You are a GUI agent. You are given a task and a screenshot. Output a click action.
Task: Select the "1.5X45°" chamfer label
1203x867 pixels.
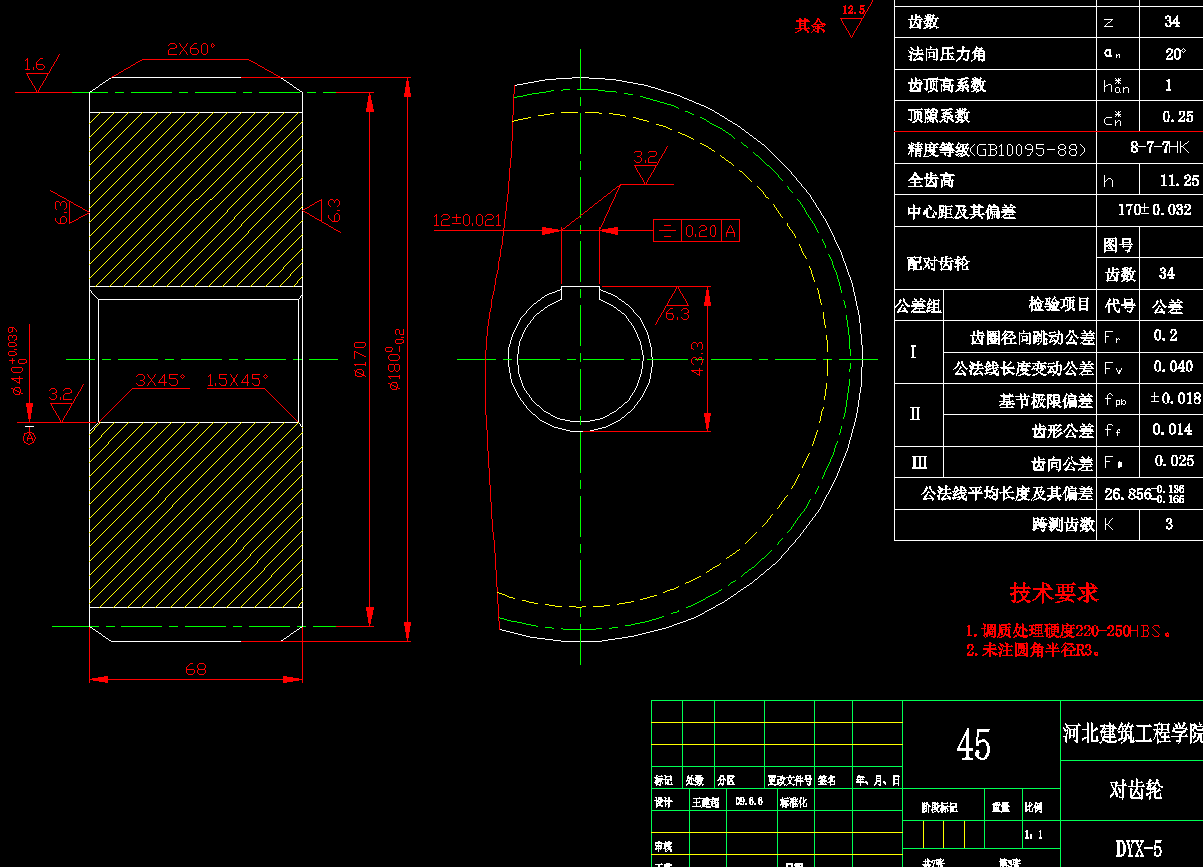click(237, 380)
